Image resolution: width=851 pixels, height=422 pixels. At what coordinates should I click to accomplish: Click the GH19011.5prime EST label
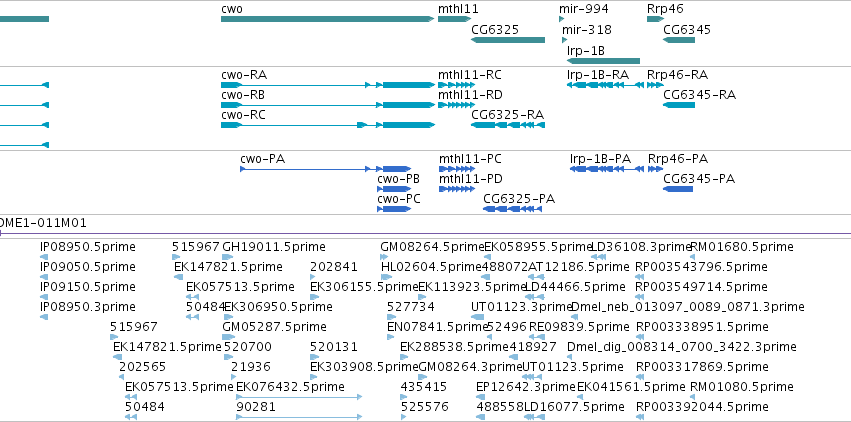pos(274,247)
